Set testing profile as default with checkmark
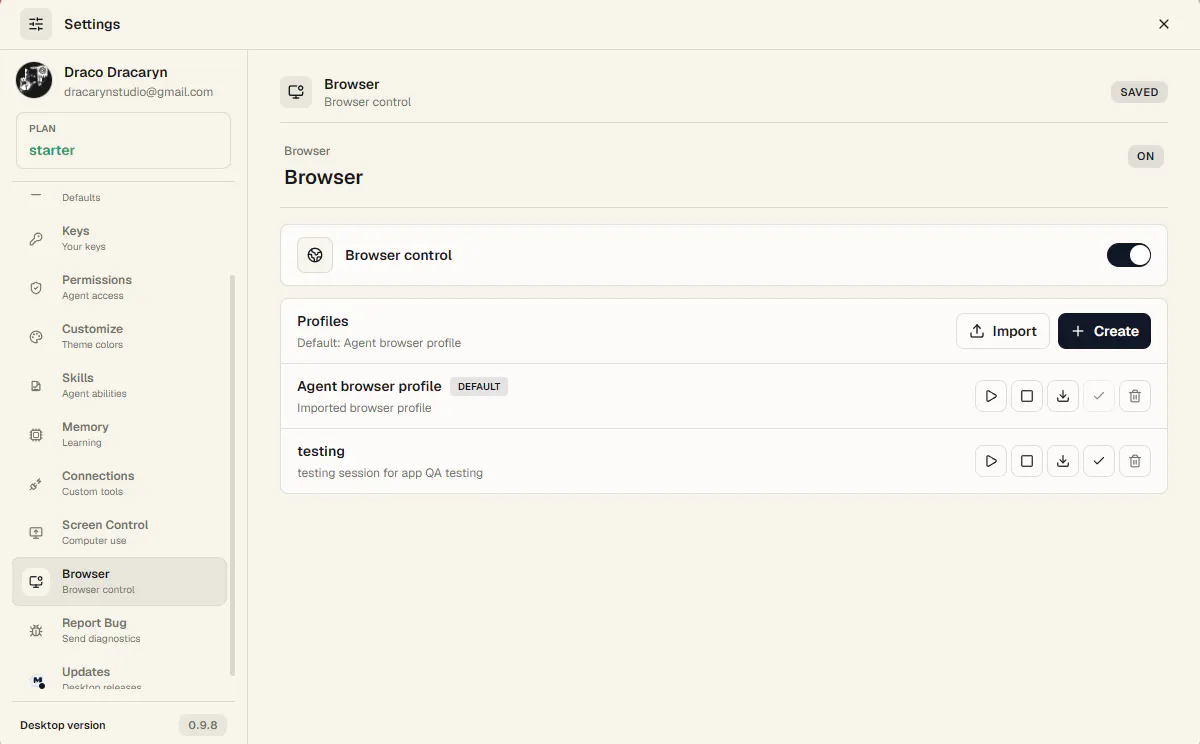Image resolution: width=1200 pixels, height=744 pixels. point(1099,461)
